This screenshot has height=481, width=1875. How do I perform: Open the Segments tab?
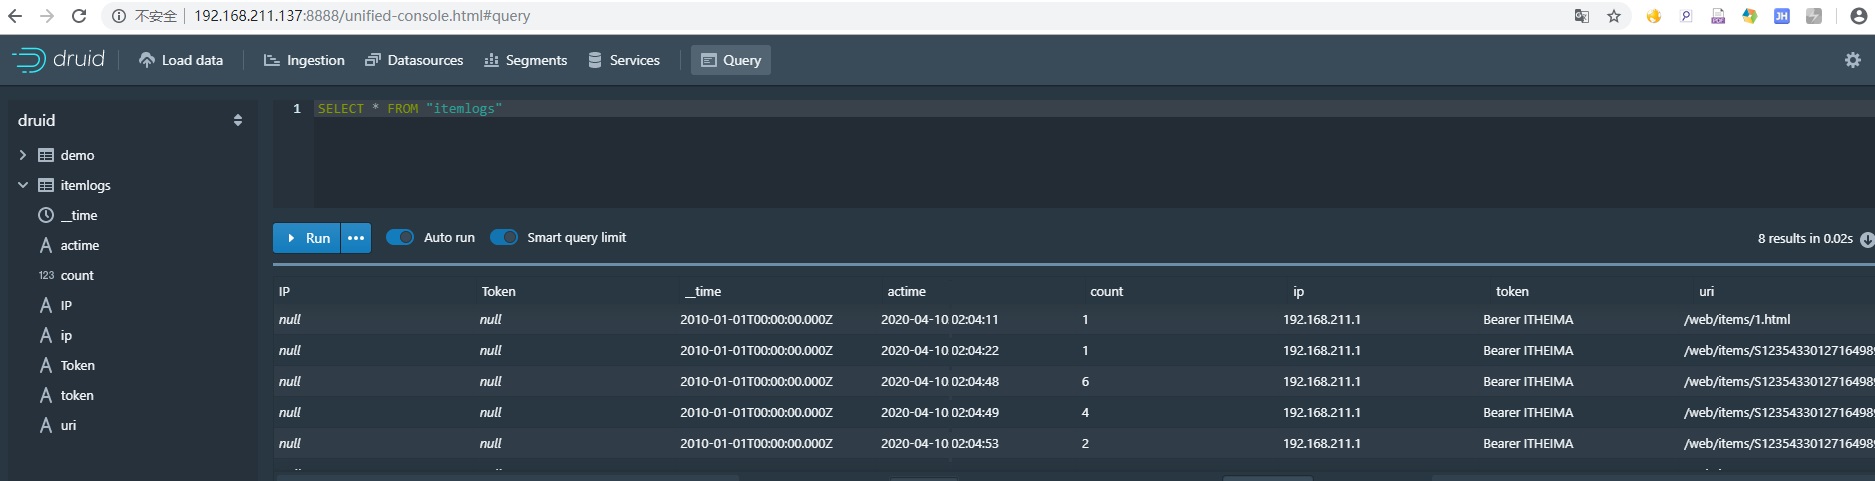click(525, 60)
